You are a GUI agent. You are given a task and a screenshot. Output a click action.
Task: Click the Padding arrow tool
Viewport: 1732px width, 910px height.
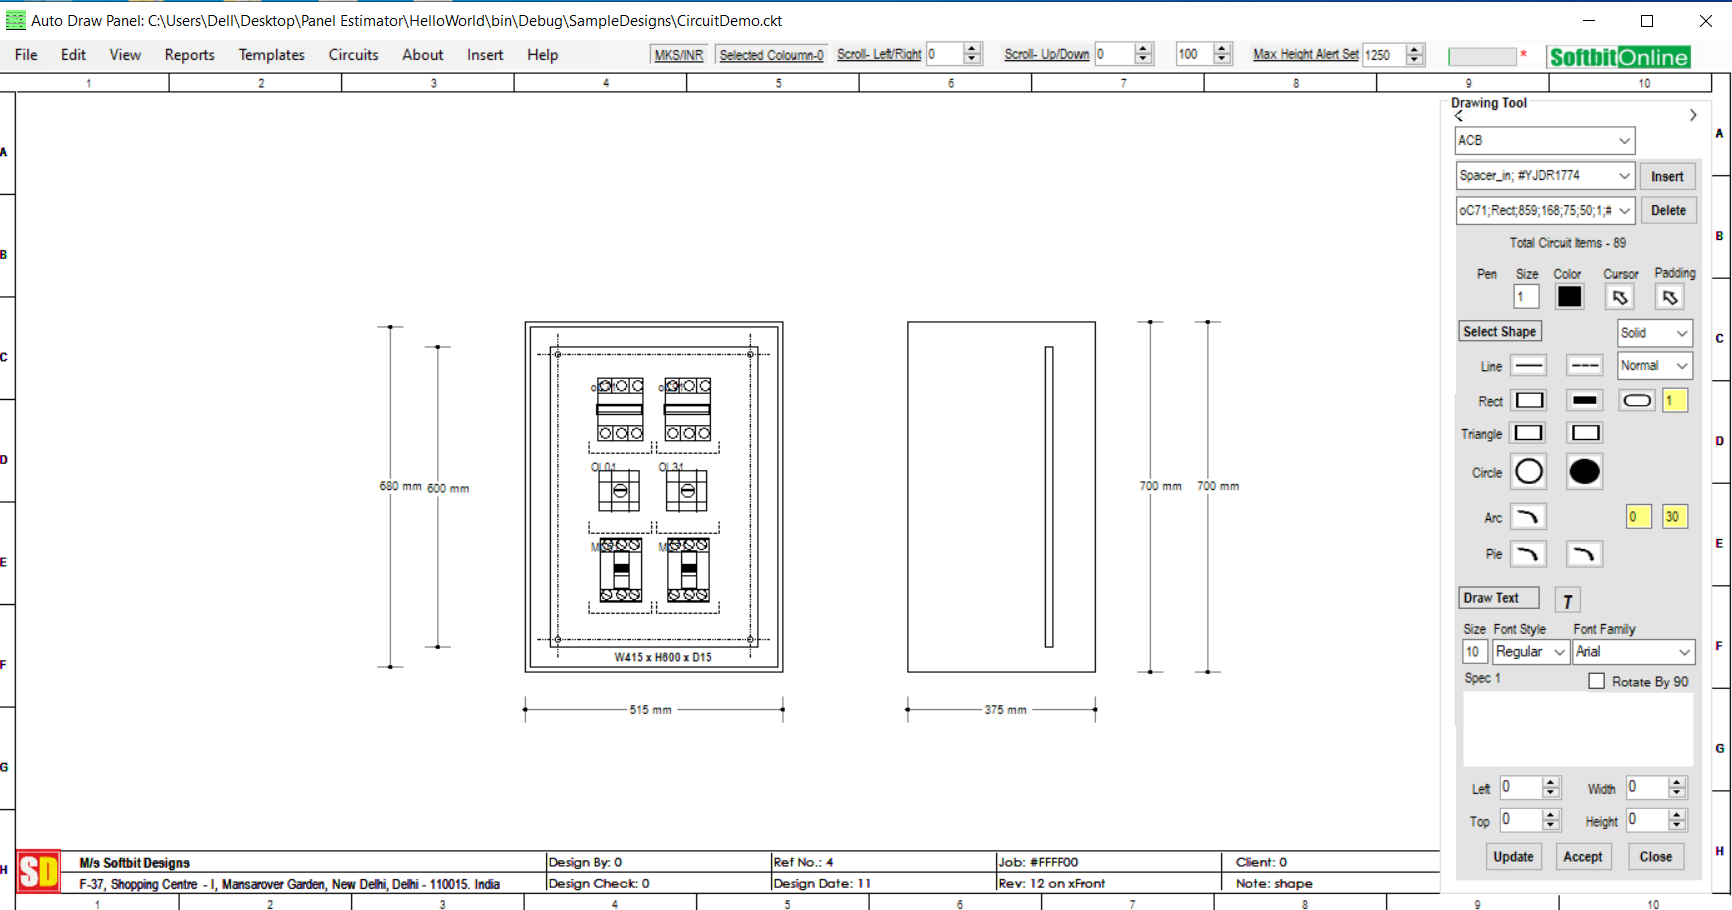pos(1669,297)
